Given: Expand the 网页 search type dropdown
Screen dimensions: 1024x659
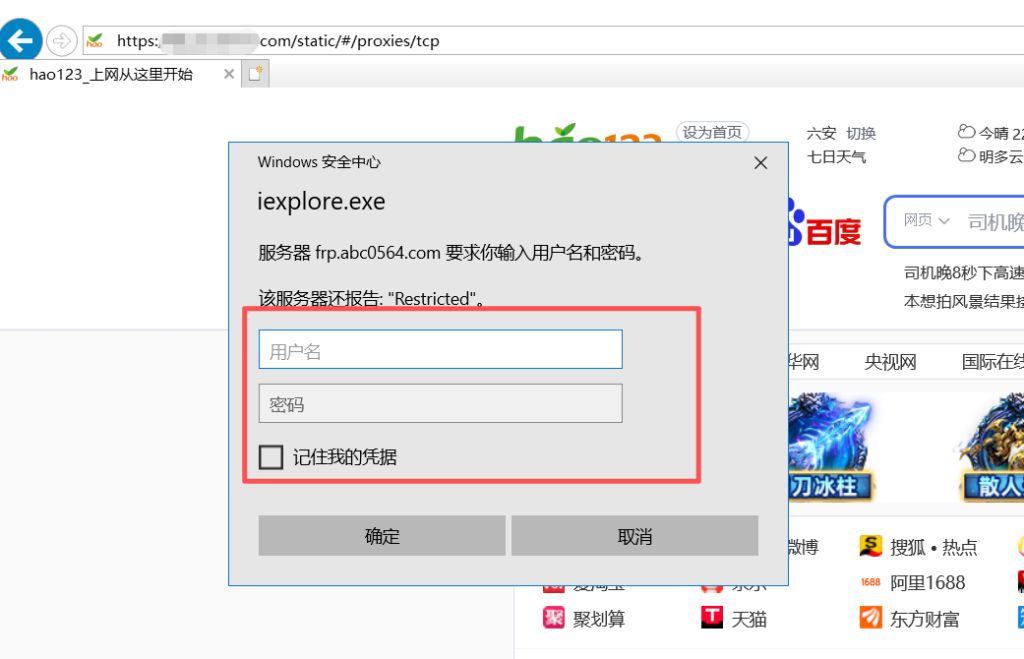Looking at the screenshot, I should point(926,221).
